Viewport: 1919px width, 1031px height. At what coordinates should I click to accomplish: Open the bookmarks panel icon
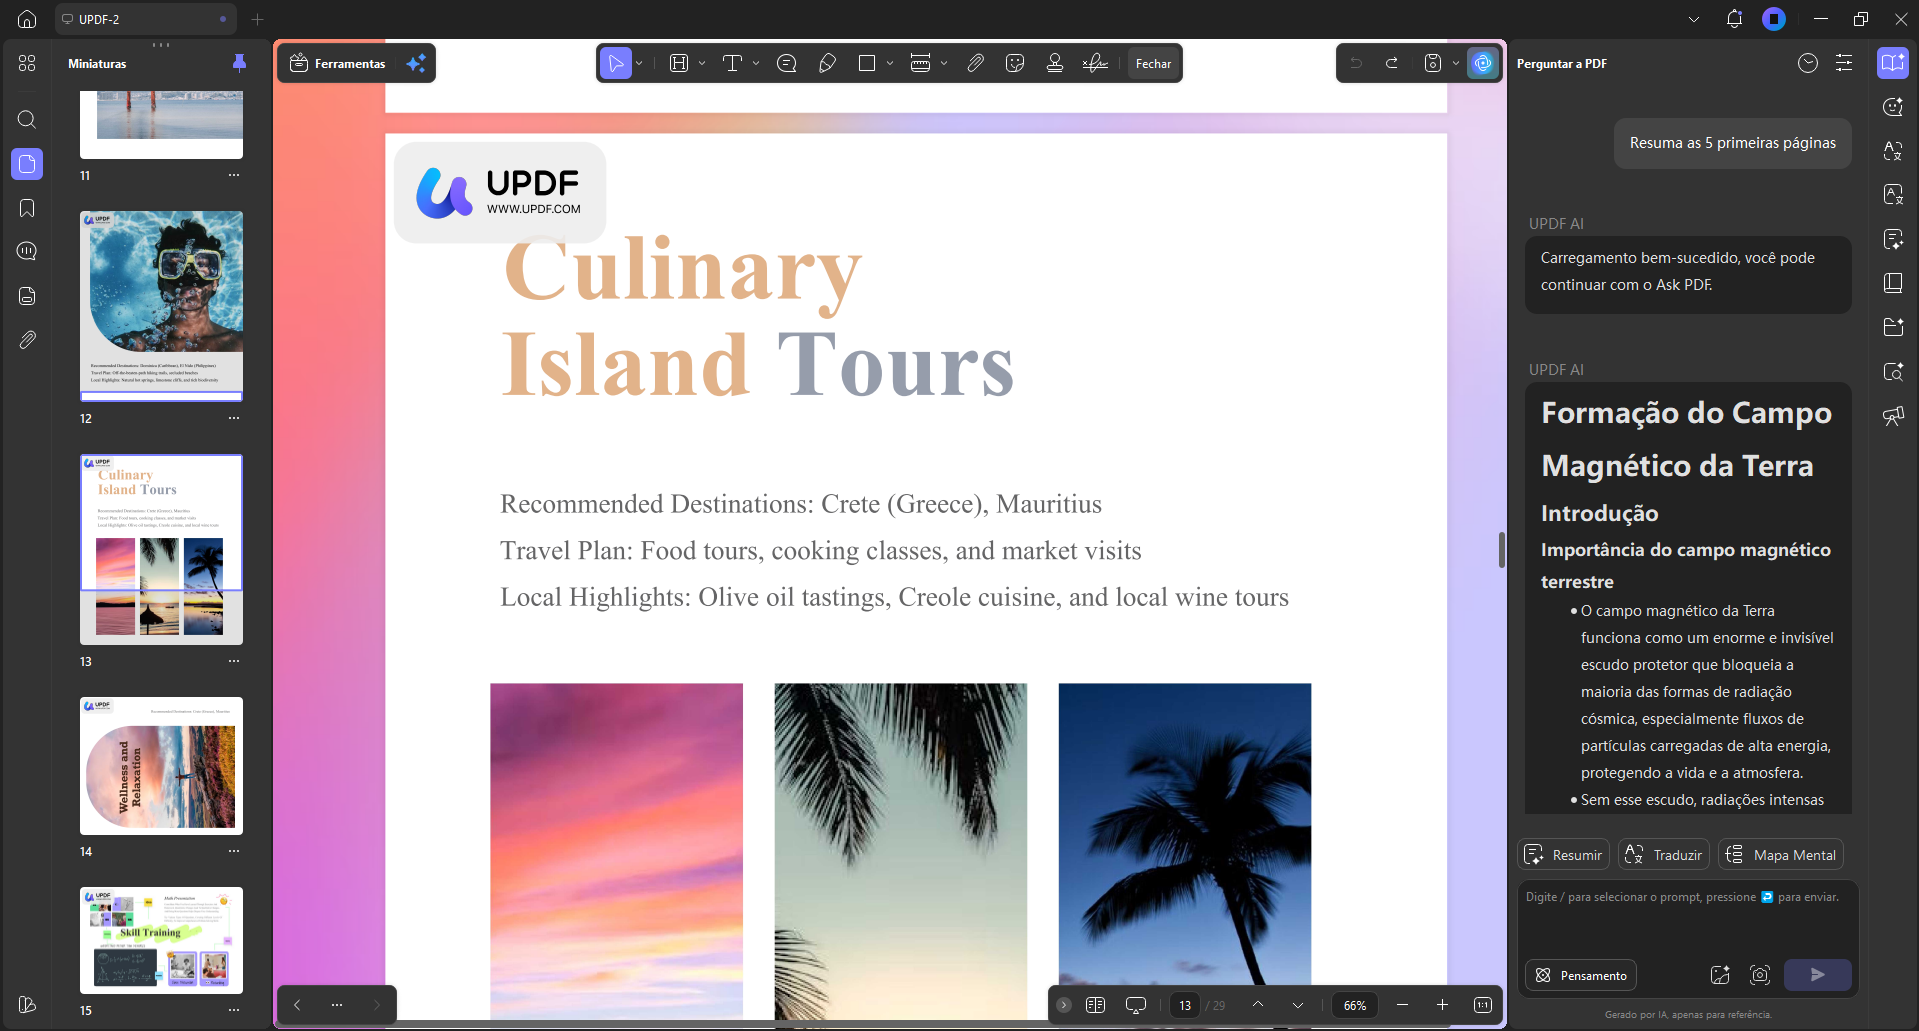tap(27, 208)
